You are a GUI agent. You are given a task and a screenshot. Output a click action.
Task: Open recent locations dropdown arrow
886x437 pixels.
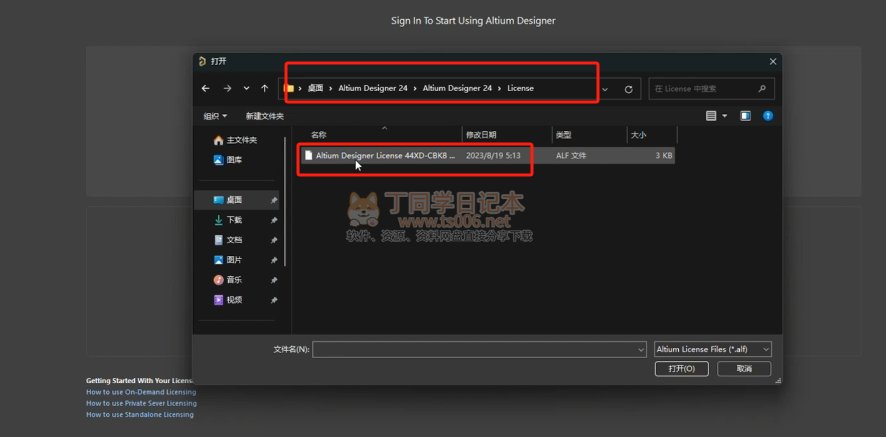[246, 88]
